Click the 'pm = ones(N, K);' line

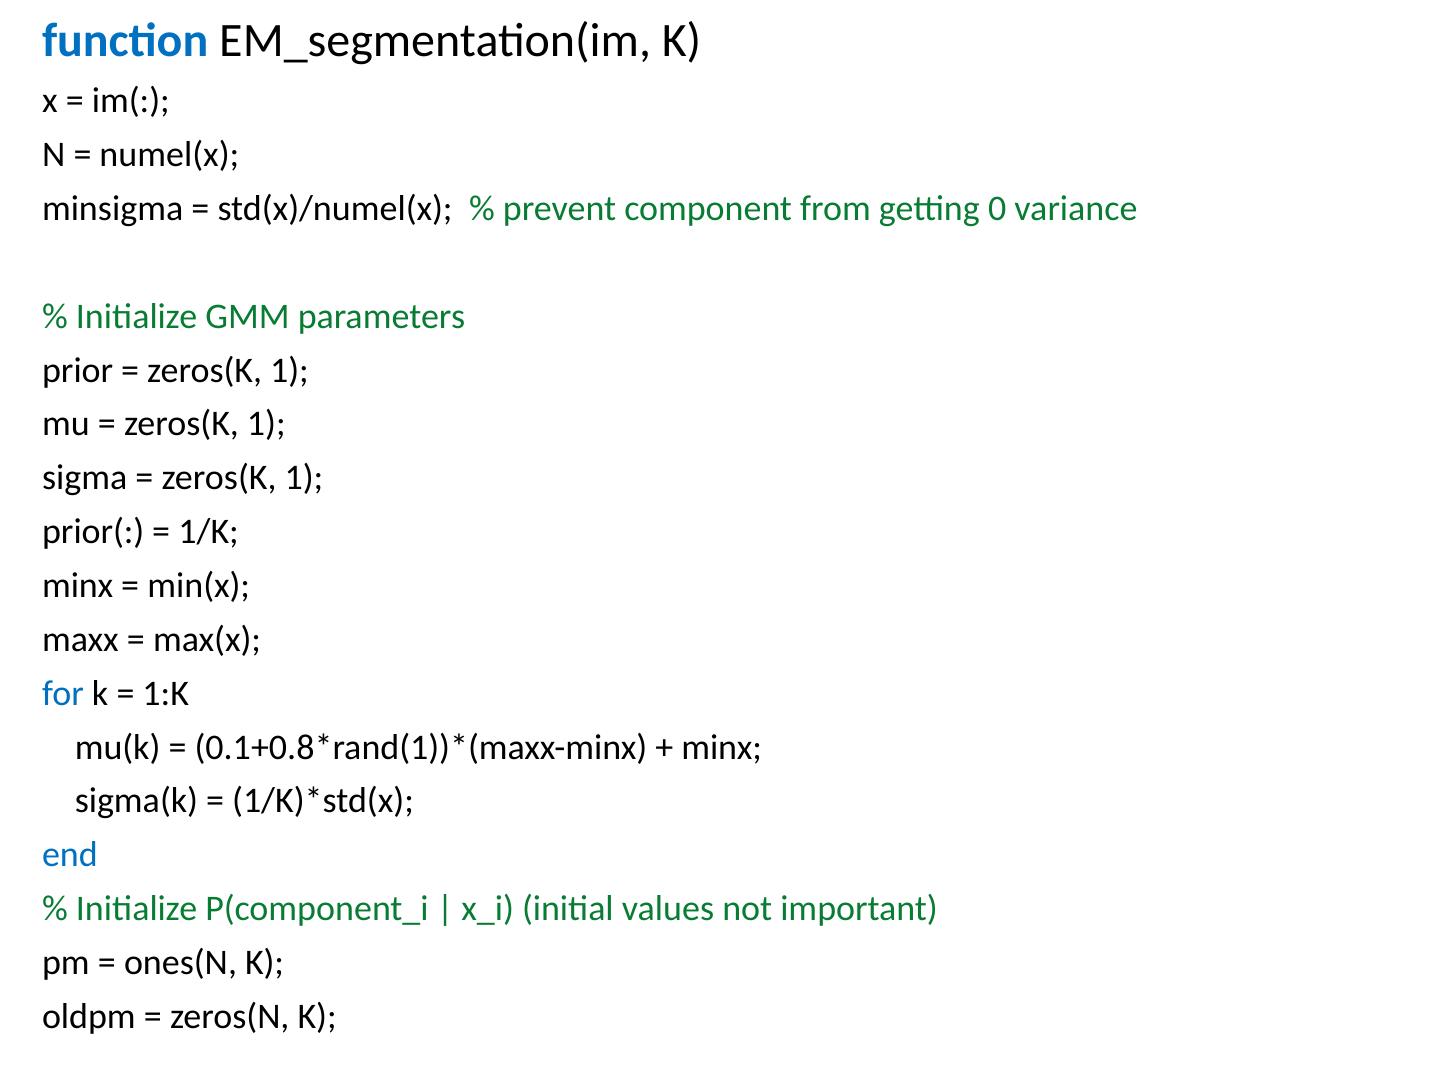point(163,963)
